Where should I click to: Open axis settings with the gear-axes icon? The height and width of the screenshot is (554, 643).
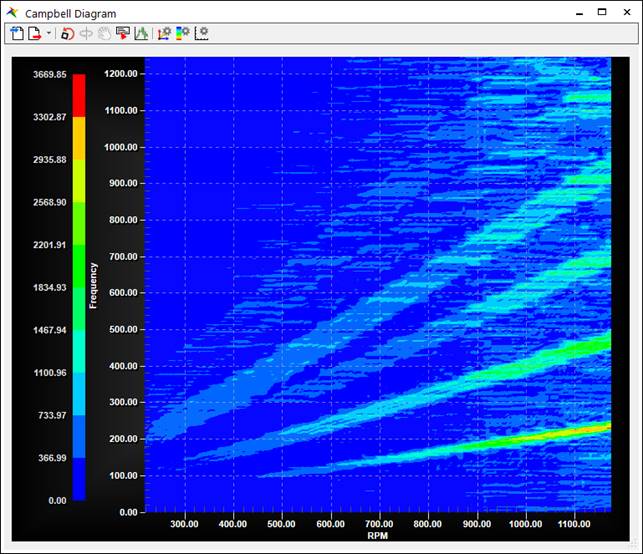[x=164, y=33]
